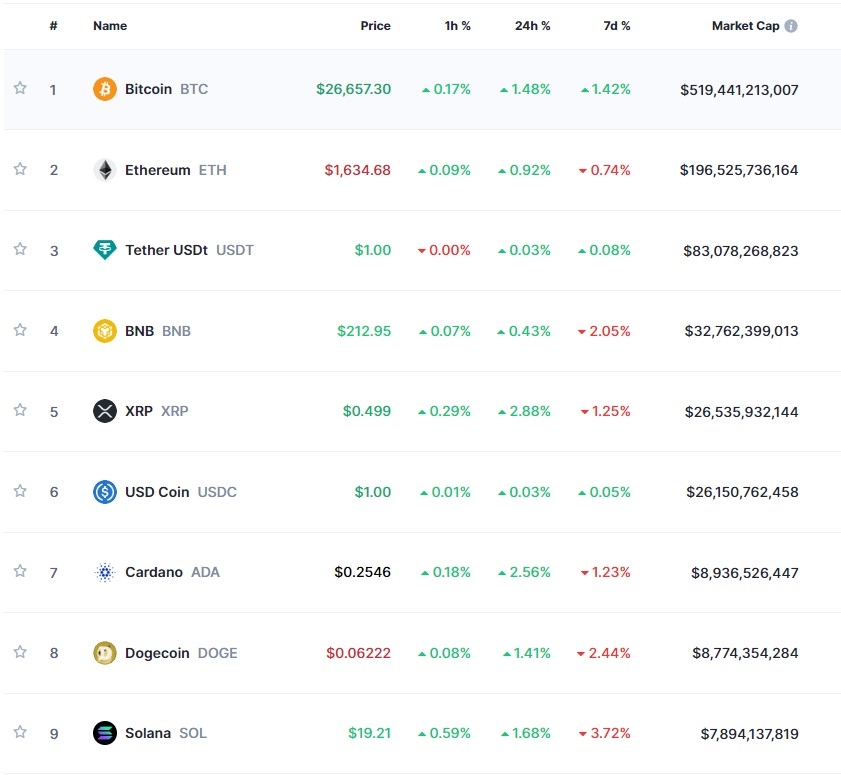Screen dimensions: 841x775
Task: Click the Dogecoin logo icon
Action: coord(105,653)
